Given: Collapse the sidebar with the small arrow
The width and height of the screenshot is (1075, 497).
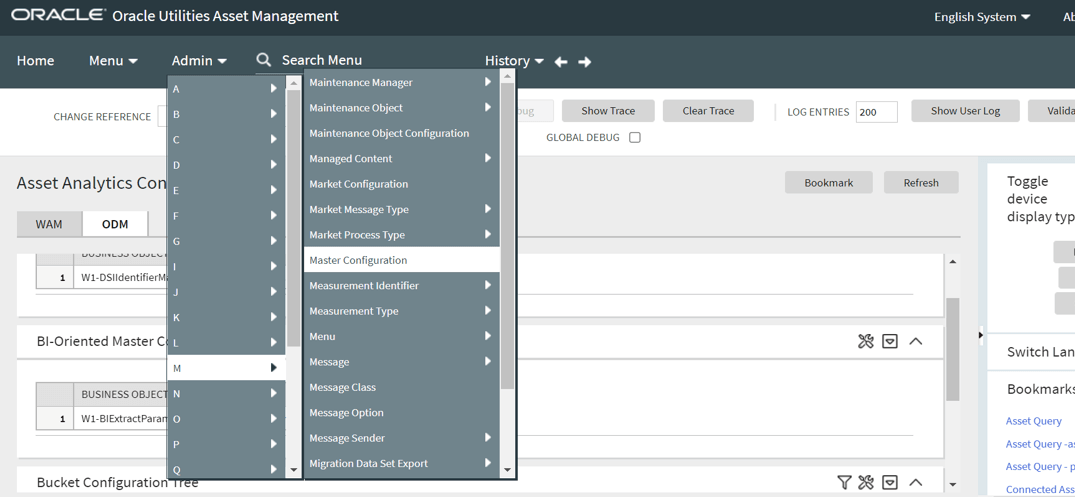Looking at the screenshot, I should [980, 335].
